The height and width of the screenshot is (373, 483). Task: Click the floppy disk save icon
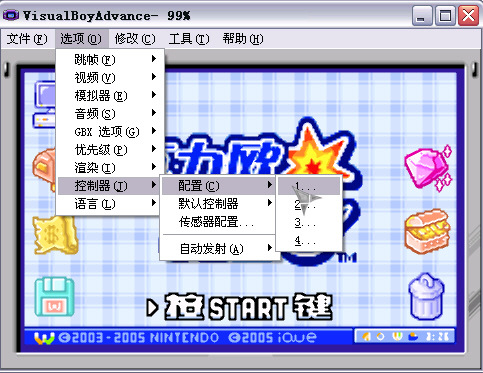coord(55,297)
